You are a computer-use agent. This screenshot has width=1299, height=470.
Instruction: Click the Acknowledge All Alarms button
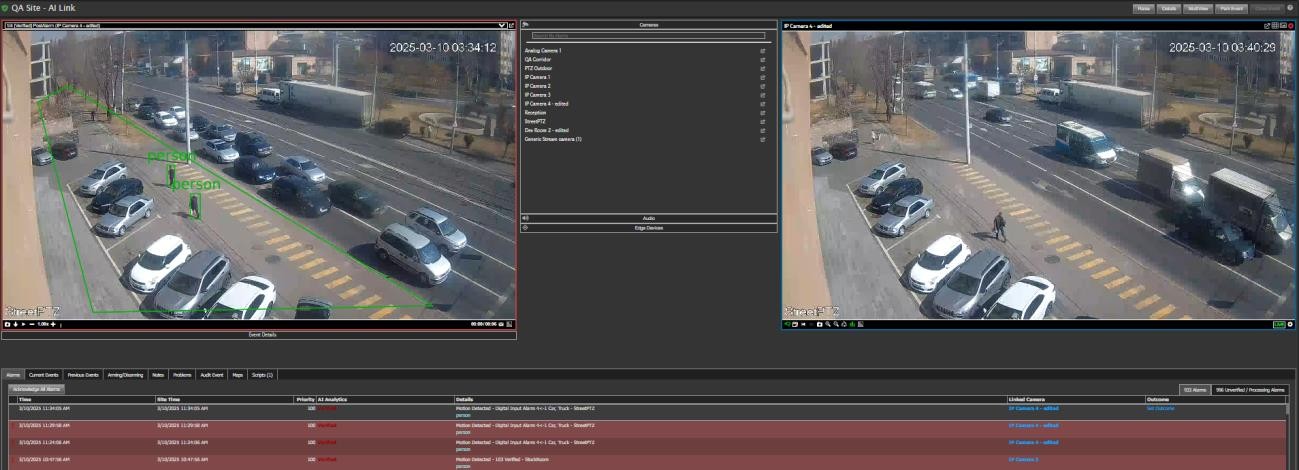click(35, 388)
